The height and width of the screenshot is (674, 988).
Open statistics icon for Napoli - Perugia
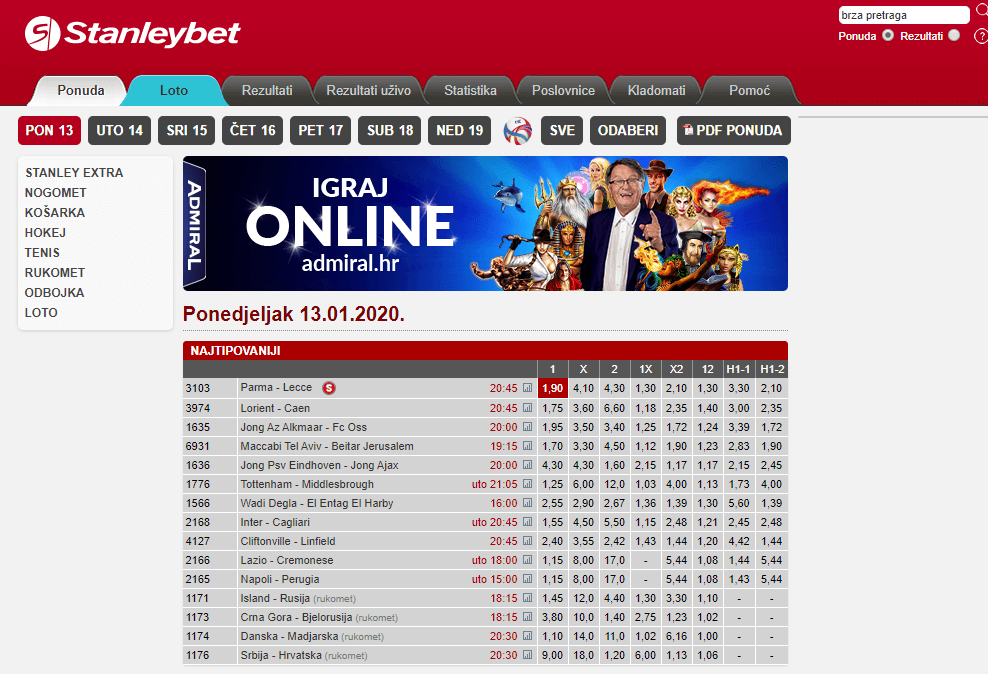(527, 578)
